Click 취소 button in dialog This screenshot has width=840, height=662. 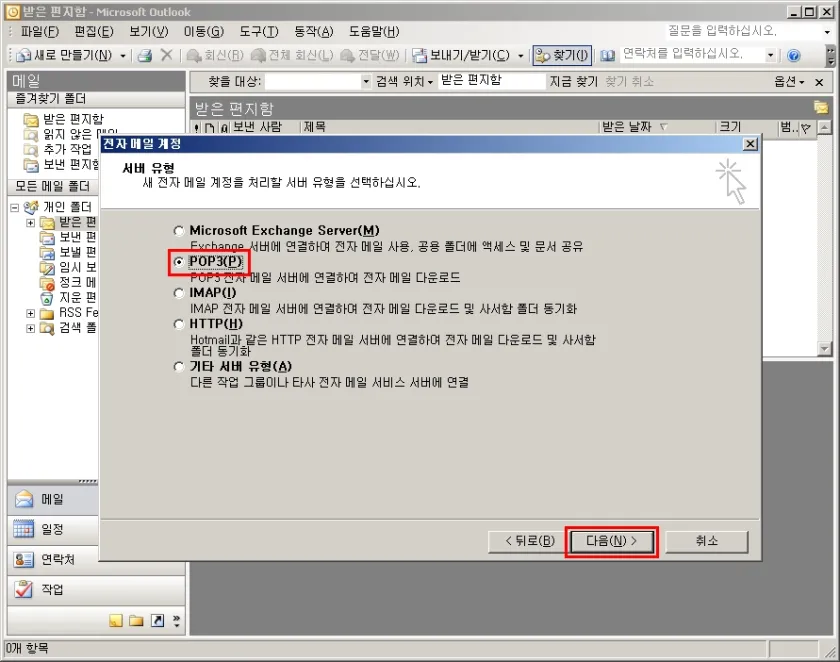pyautogui.click(x=707, y=541)
